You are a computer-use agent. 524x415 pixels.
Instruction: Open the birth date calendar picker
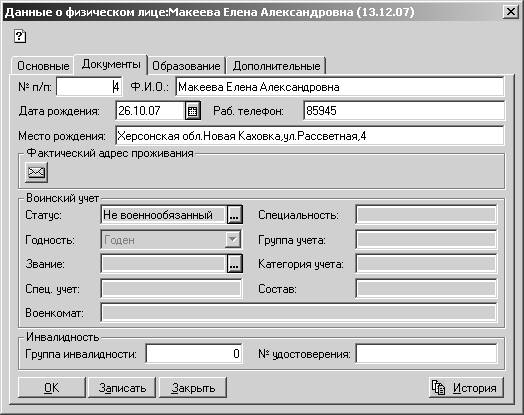point(193,111)
